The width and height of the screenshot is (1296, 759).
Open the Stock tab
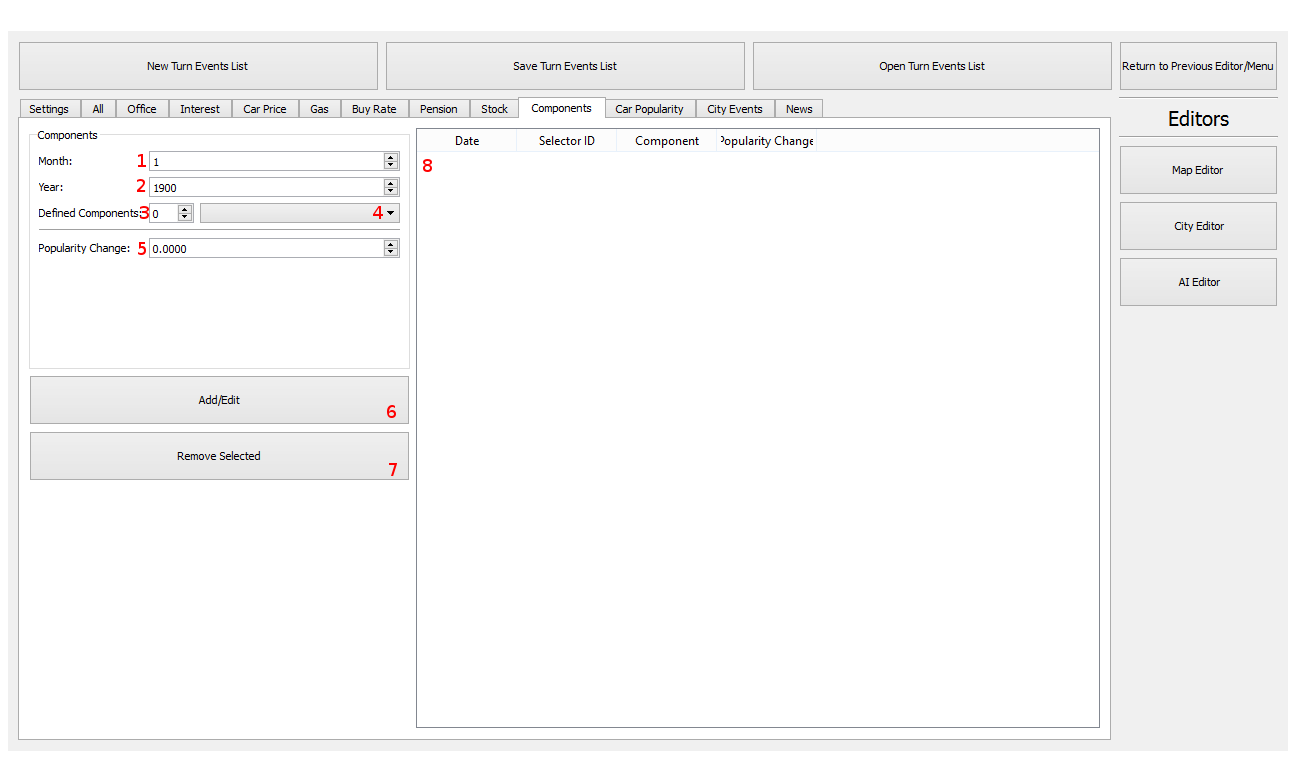494,109
